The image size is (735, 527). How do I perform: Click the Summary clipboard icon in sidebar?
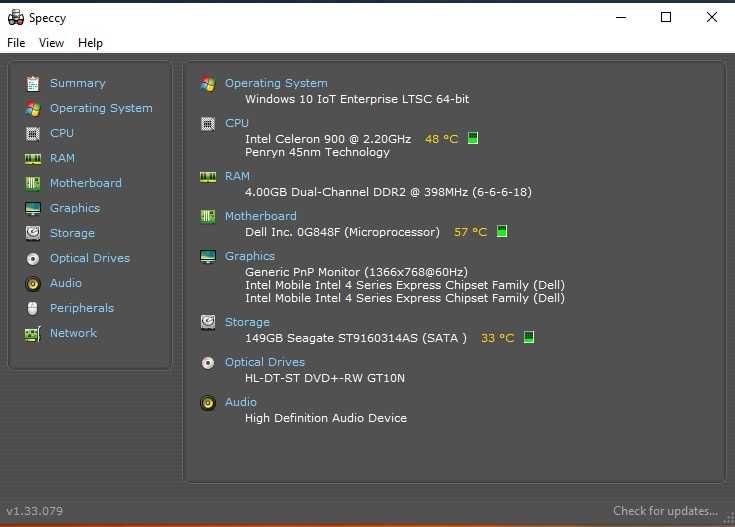[33, 83]
